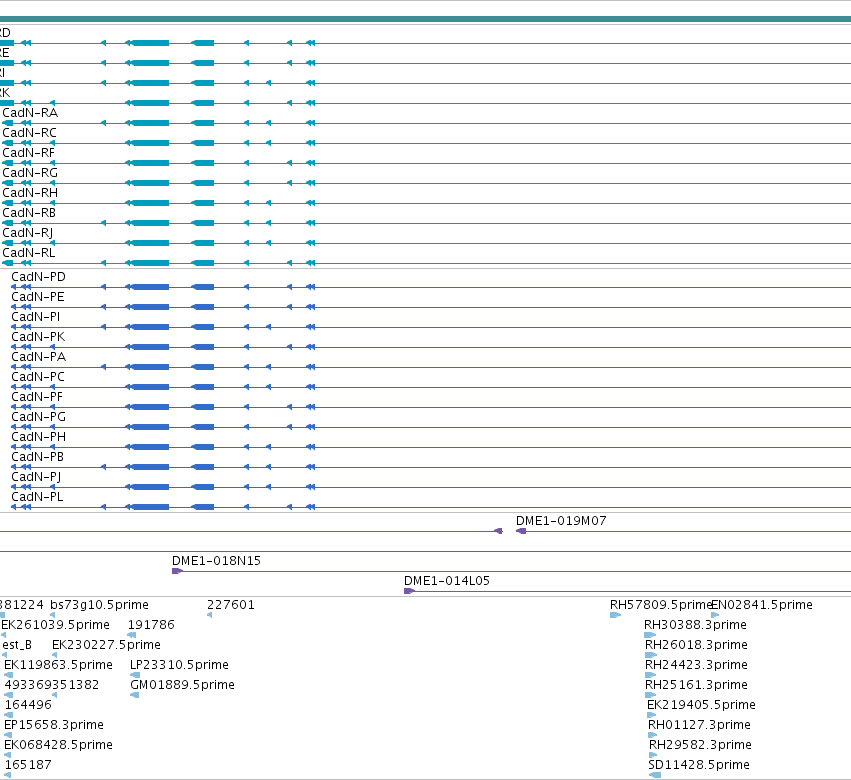Image resolution: width=851 pixels, height=780 pixels.
Task: Select the est_B feature label
Action: [17, 645]
